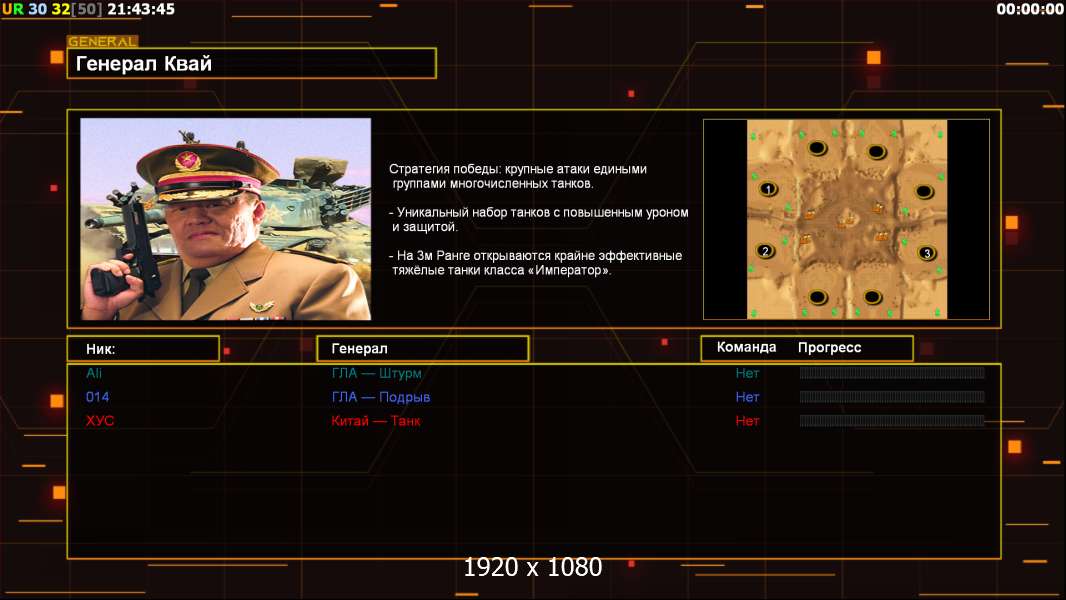The image size is (1066, 600).
Task: Click team value "Нет" in 014's row
Action: tap(747, 397)
